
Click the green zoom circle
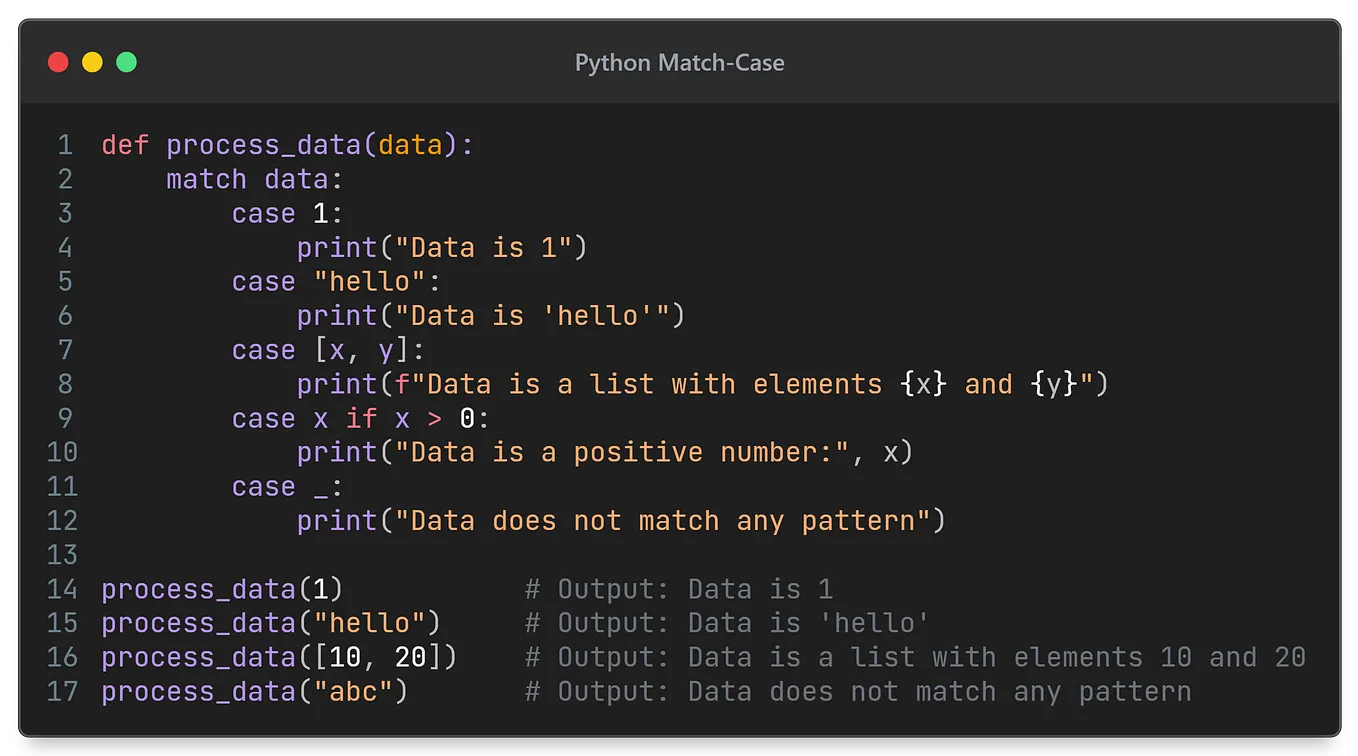click(126, 62)
